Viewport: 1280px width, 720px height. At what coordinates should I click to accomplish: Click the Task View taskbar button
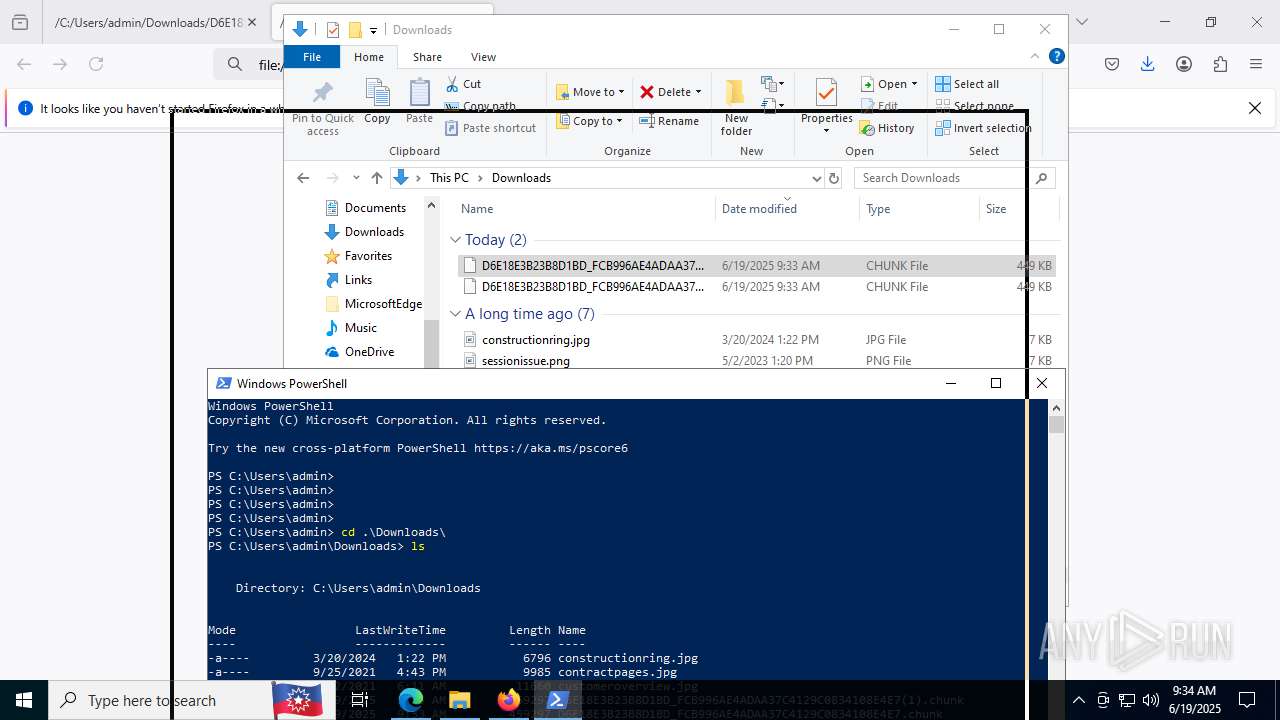point(360,700)
